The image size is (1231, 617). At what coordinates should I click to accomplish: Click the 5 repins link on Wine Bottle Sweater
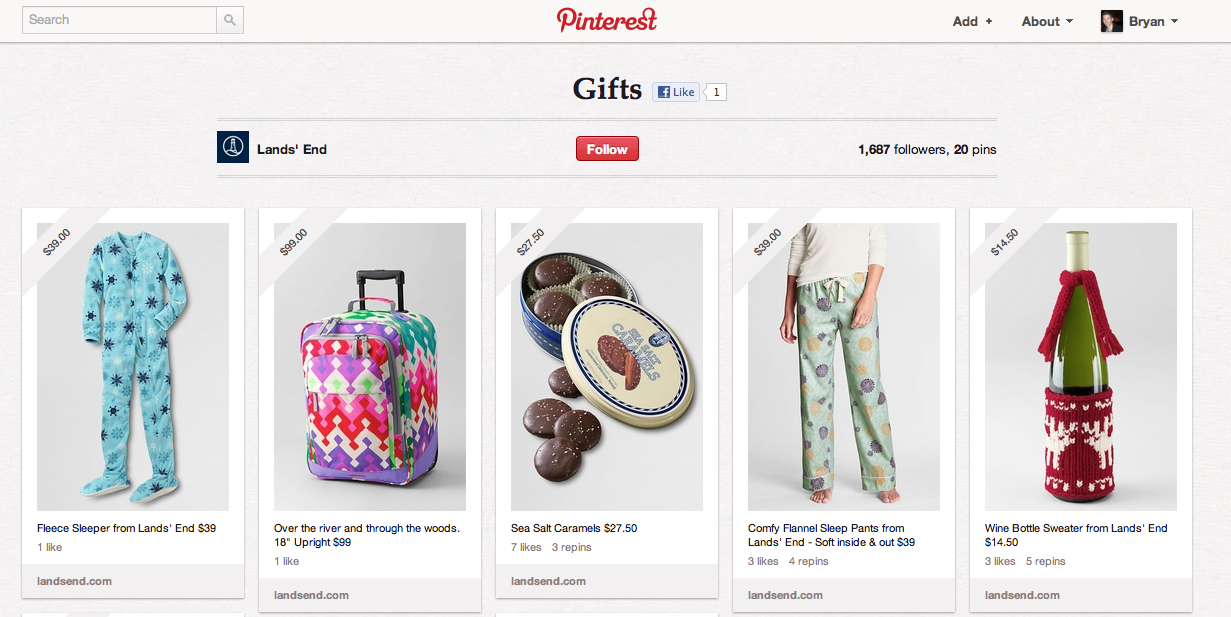[x=1045, y=561]
